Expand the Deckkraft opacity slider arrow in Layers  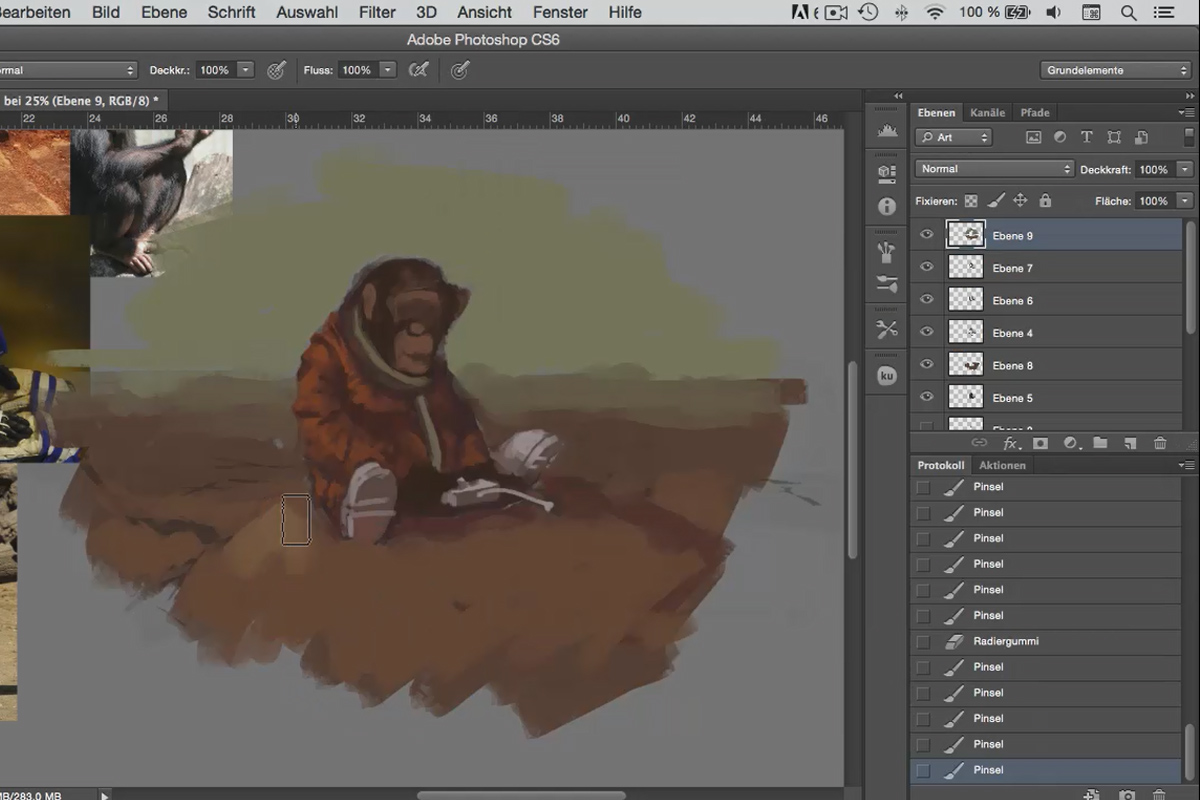[x=1185, y=170]
